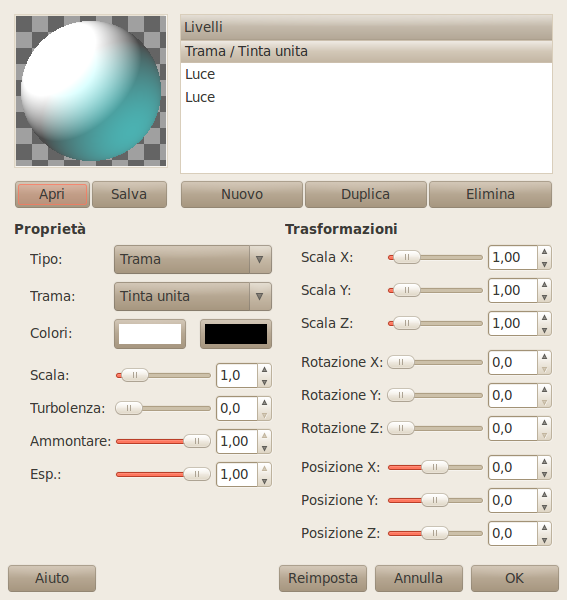The width and height of the screenshot is (567, 600).
Task: Confirm the dialog with OK
Action: (x=515, y=578)
